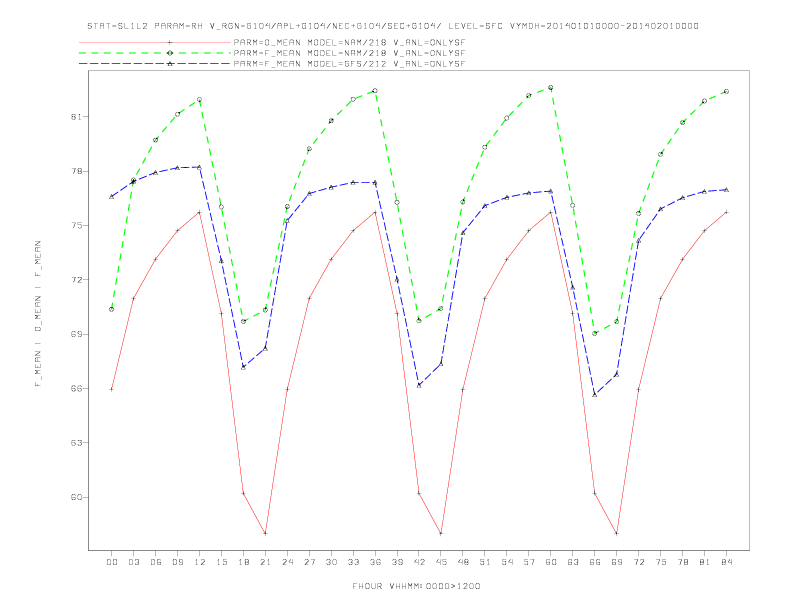This screenshot has width=792, height=612.
Task: Click y-axis tick label 69
Action: pyautogui.click(x=76, y=334)
